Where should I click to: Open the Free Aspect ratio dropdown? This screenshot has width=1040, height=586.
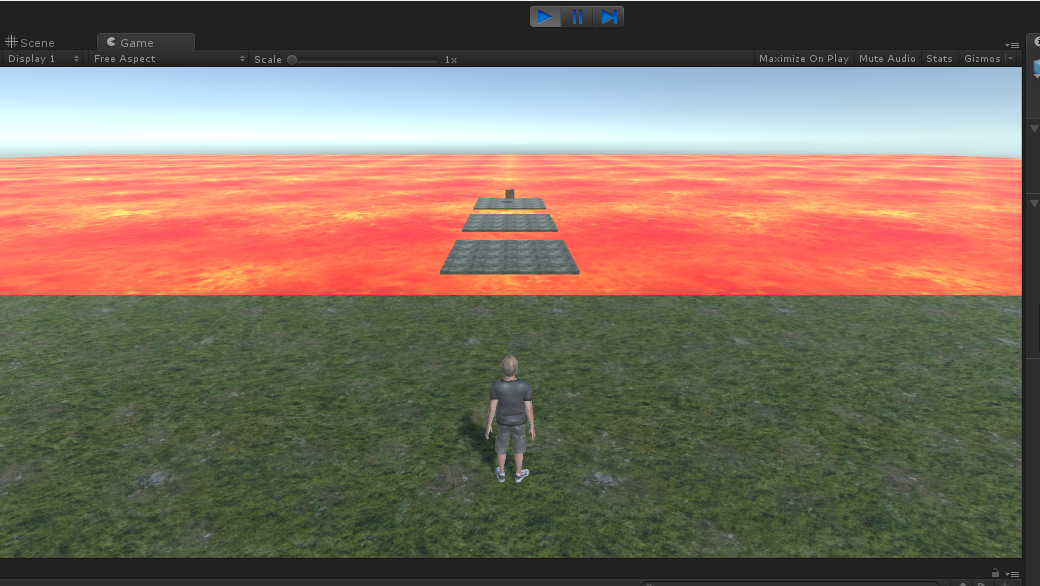pyautogui.click(x=168, y=58)
